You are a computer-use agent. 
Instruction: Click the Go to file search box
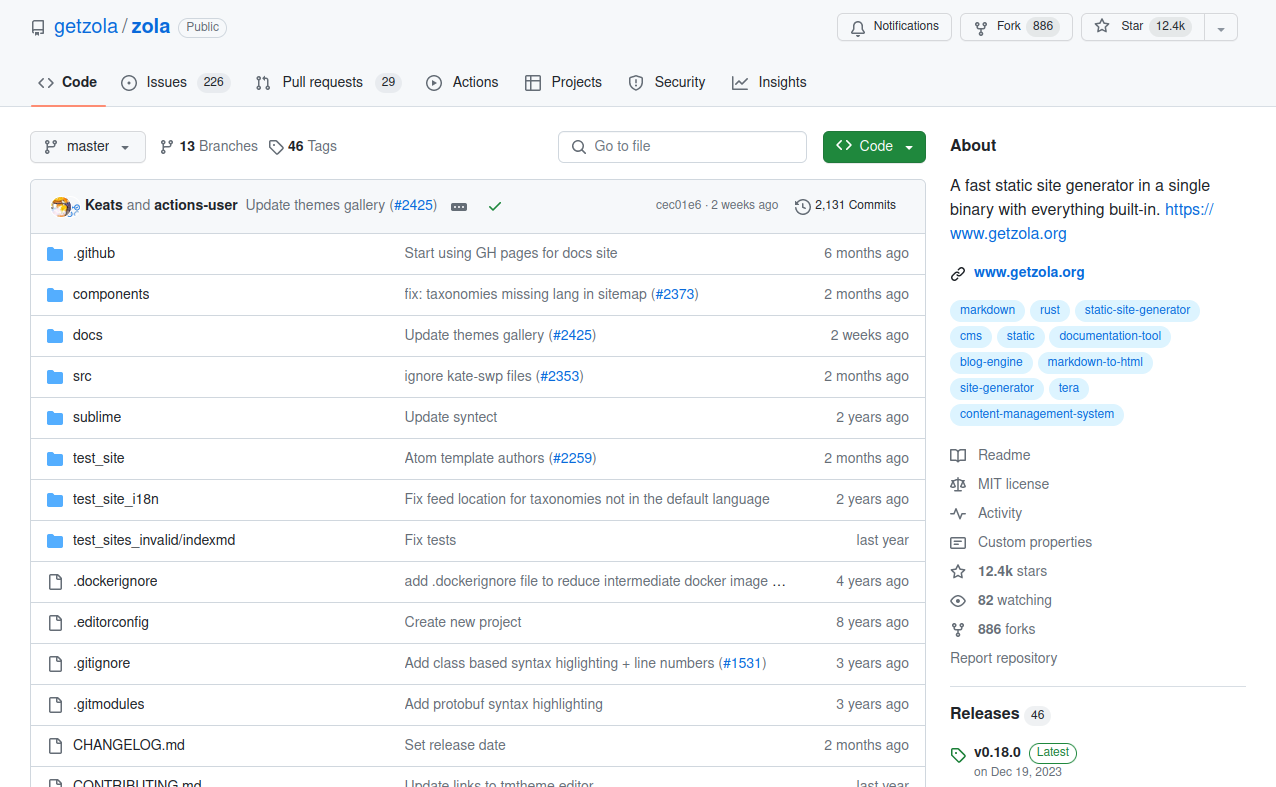(682, 147)
